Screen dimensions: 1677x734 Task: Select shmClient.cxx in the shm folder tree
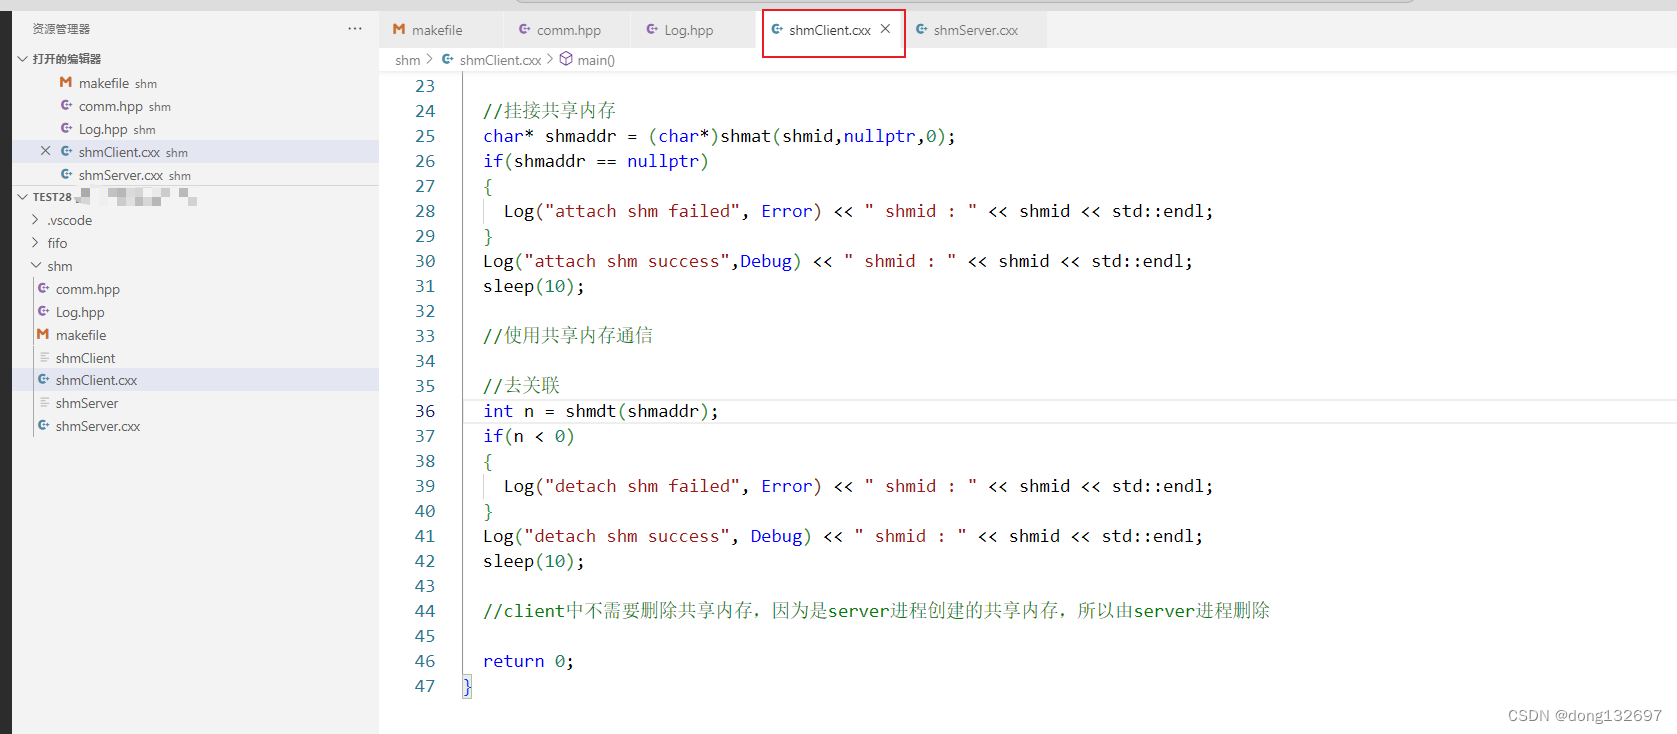195,380
